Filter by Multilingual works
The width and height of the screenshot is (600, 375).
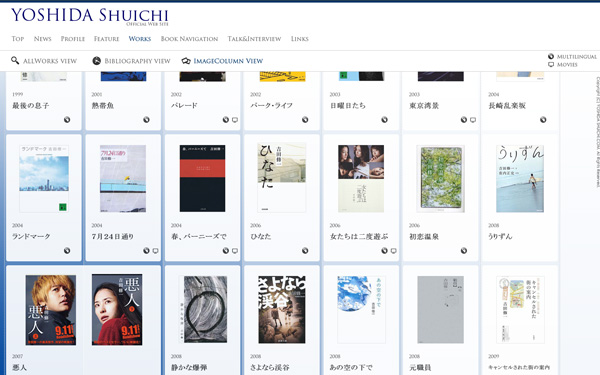click(576, 57)
